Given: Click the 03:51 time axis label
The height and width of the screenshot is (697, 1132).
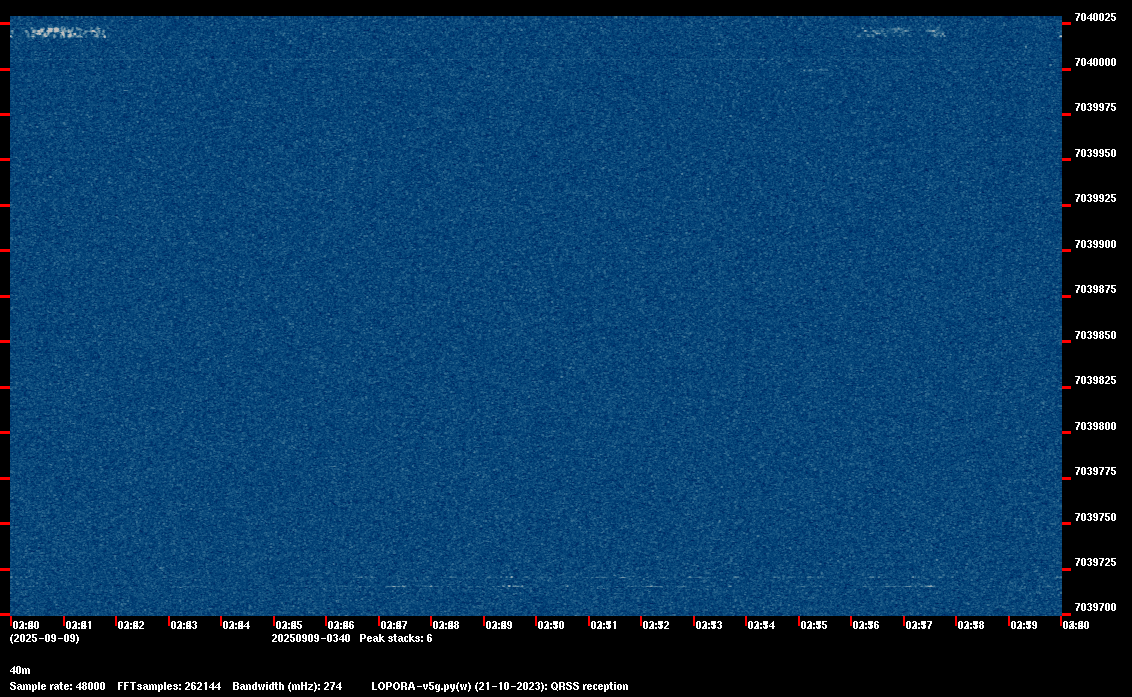Looking at the screenshot, I should point(604,625).
